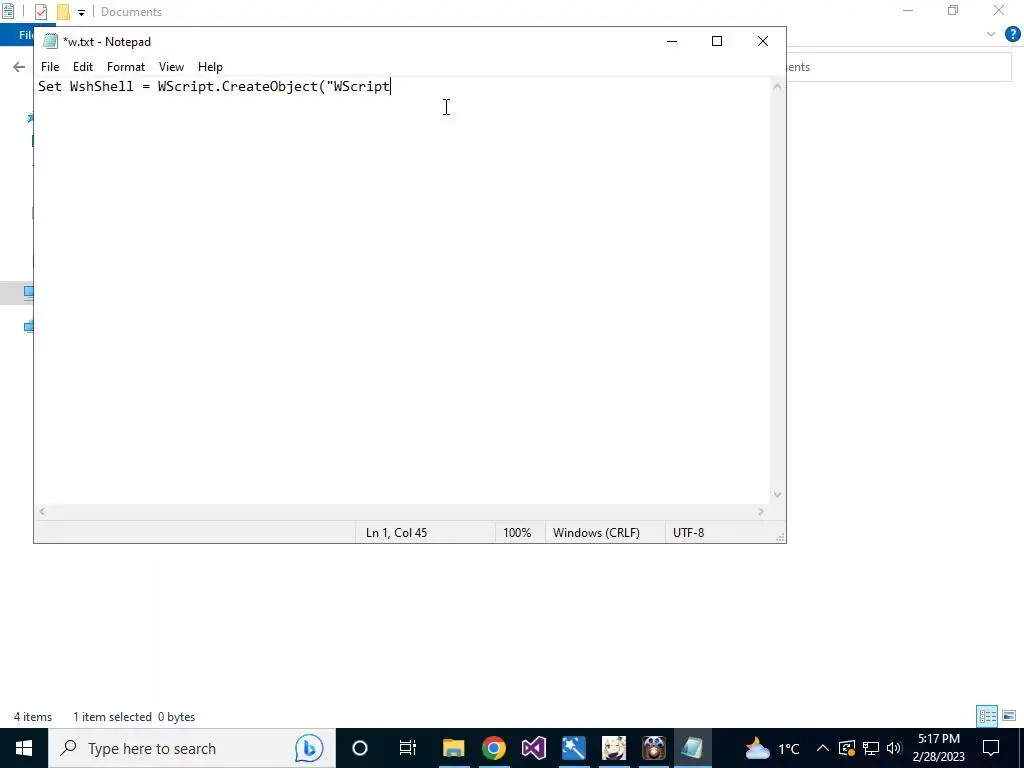Screen dimensions: 1024x768
Task: Open File Explorer from the taskbar
Action: click(x=453, y=748)
